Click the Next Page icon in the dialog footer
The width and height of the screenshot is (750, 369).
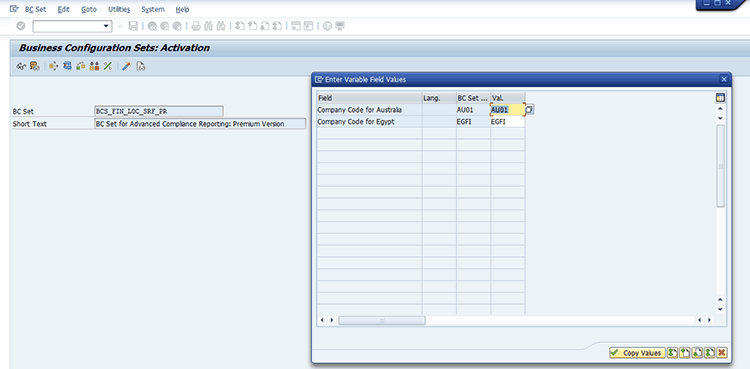tap(697, 353)
